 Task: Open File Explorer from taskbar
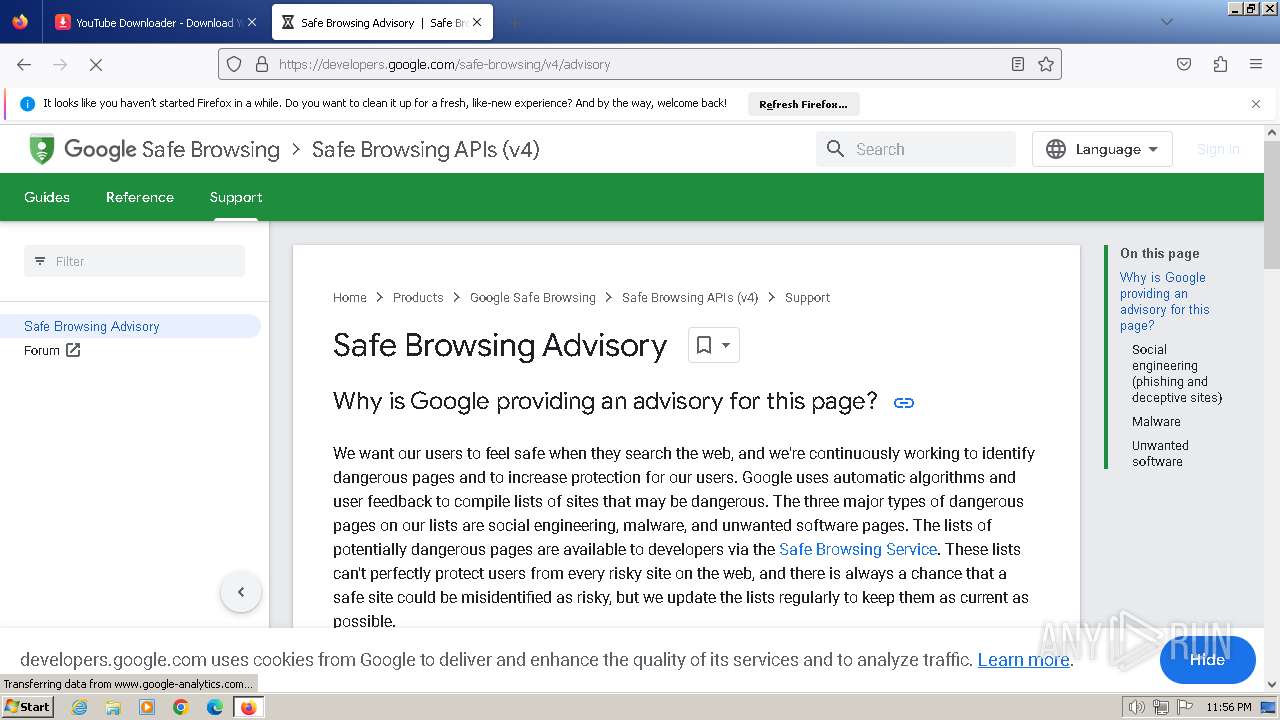coord(113,707)
